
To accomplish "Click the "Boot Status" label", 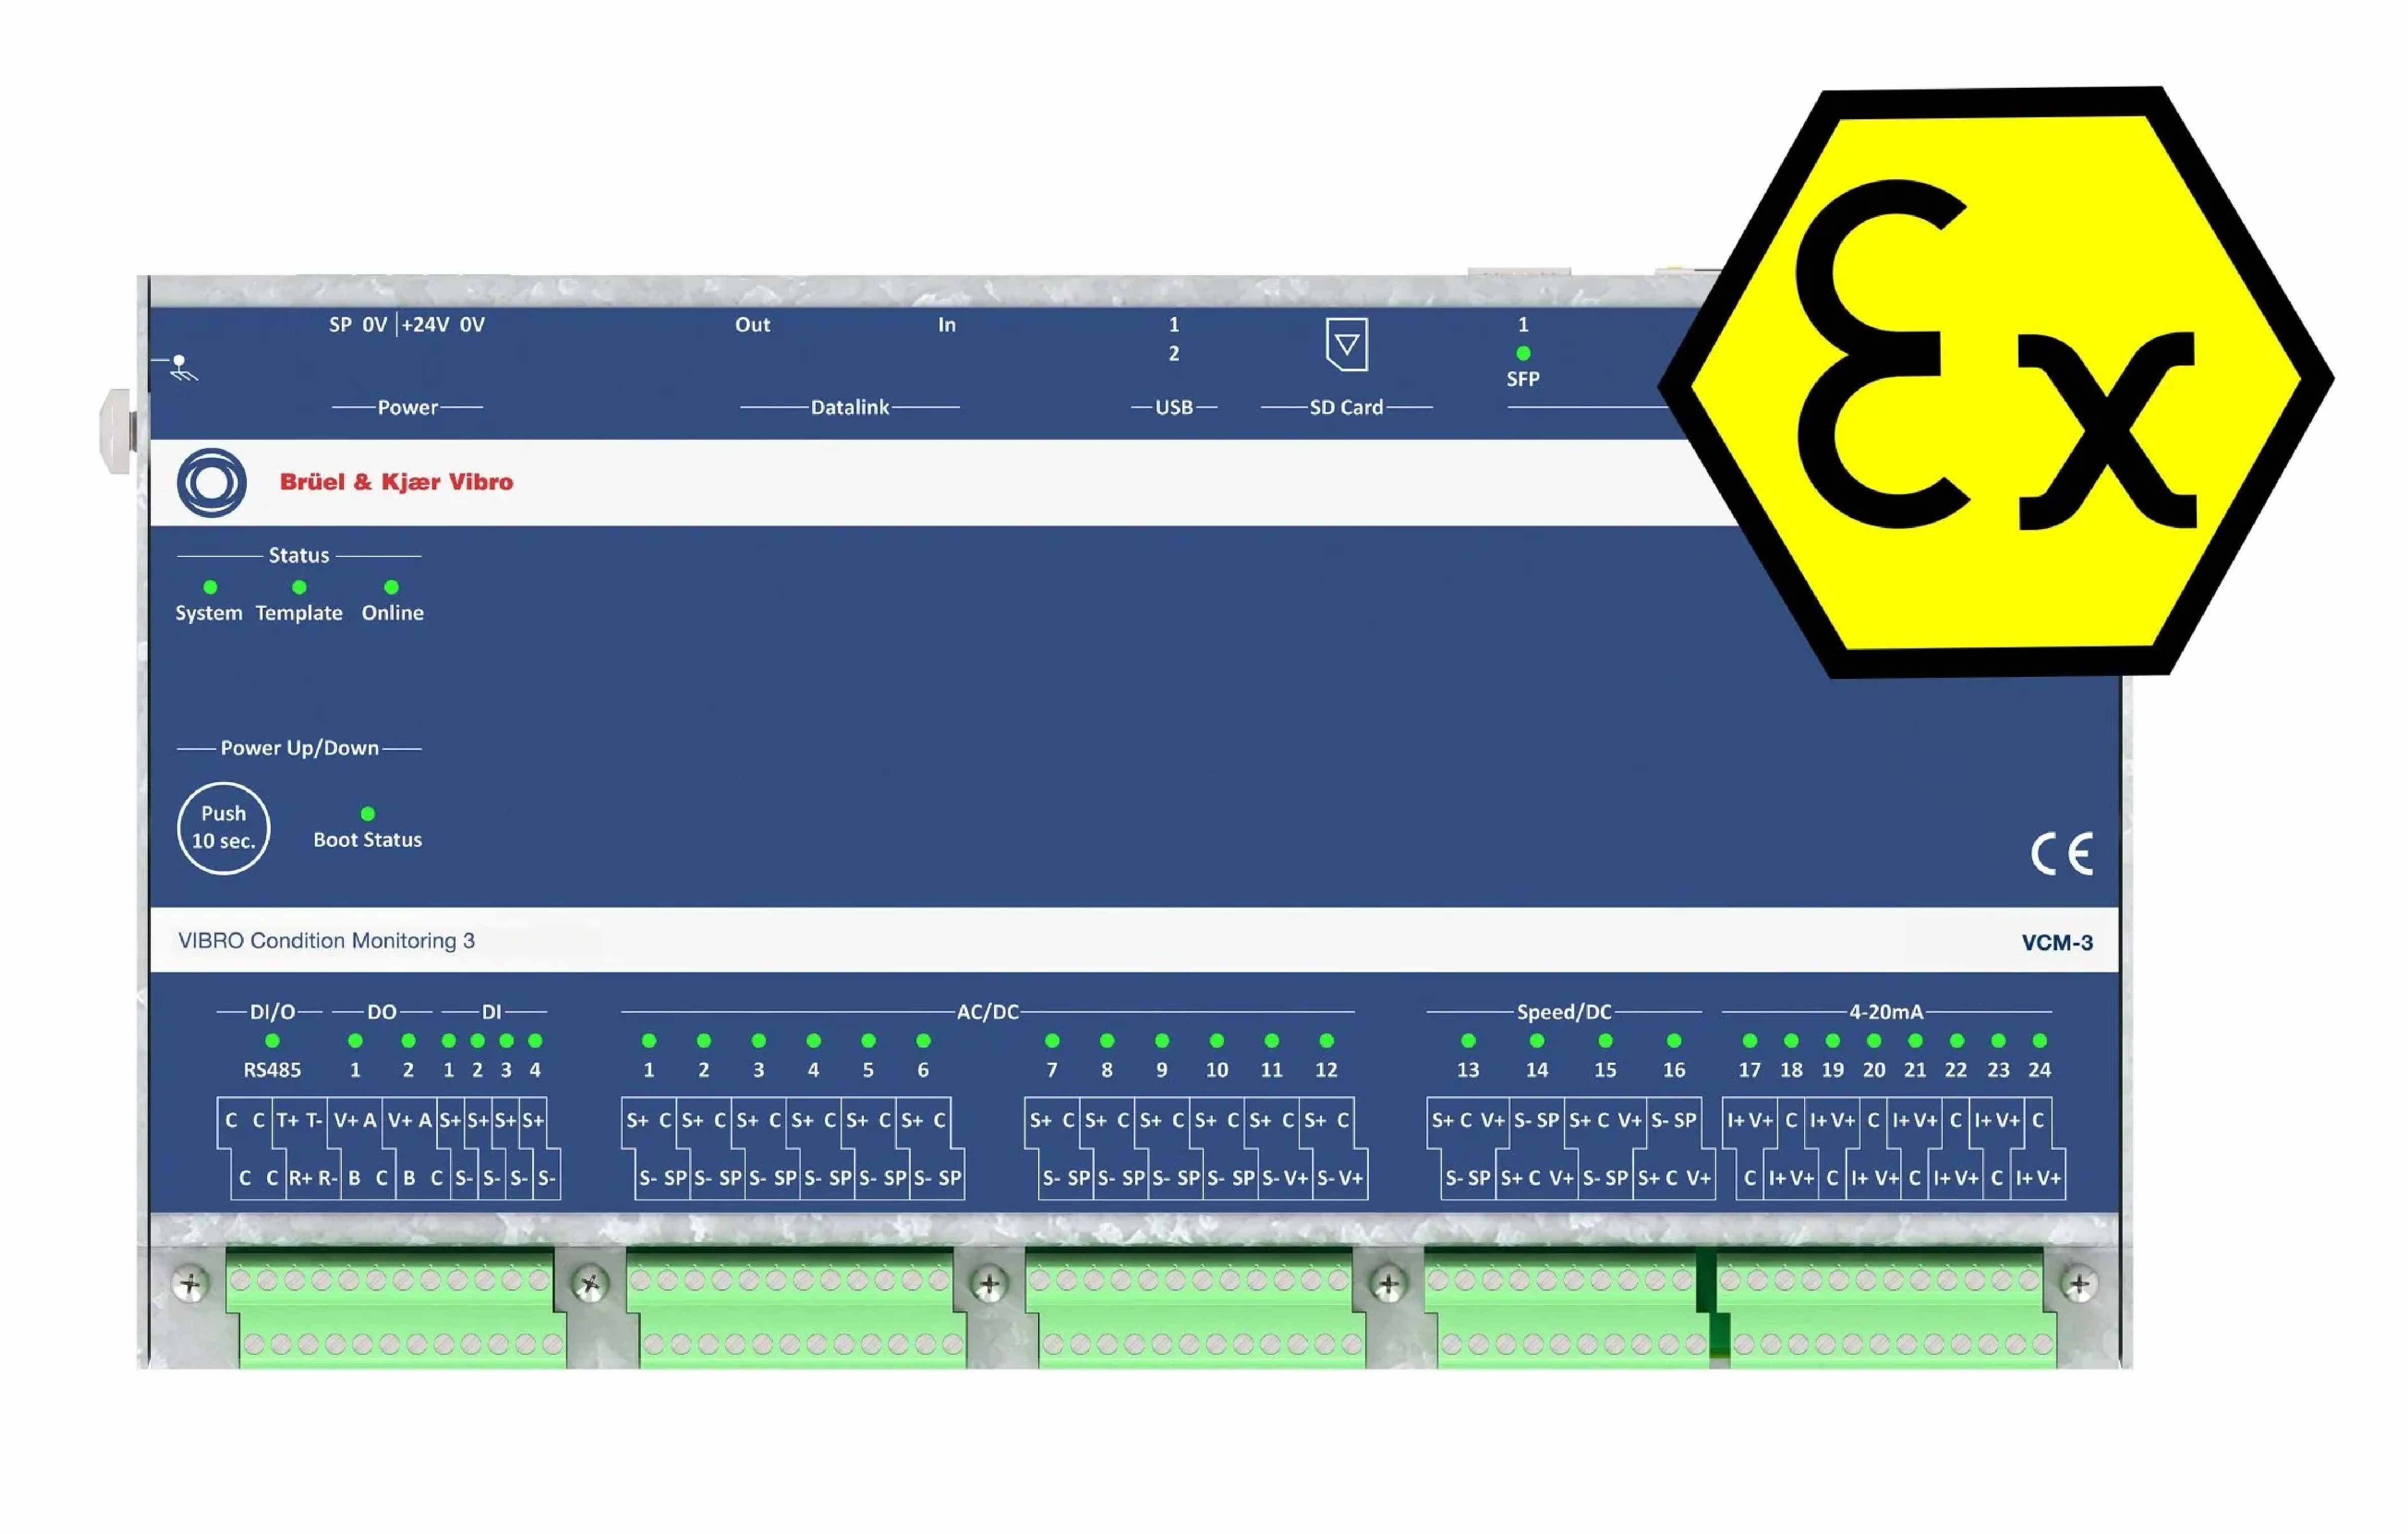I will (x=368, y=840).
